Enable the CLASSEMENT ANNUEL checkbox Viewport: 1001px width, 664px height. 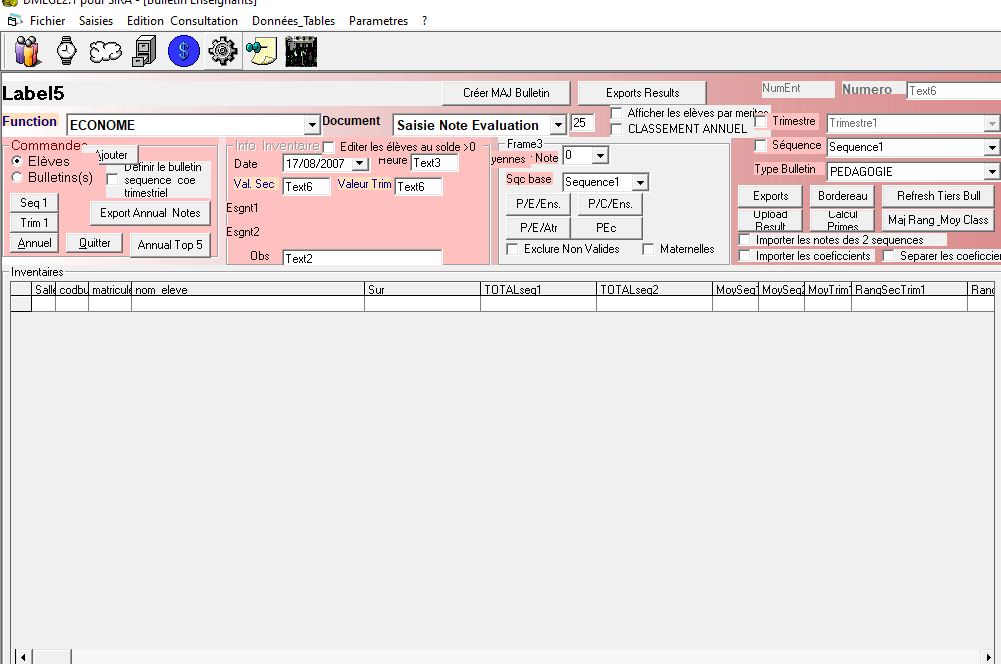(x=617, y=128)
